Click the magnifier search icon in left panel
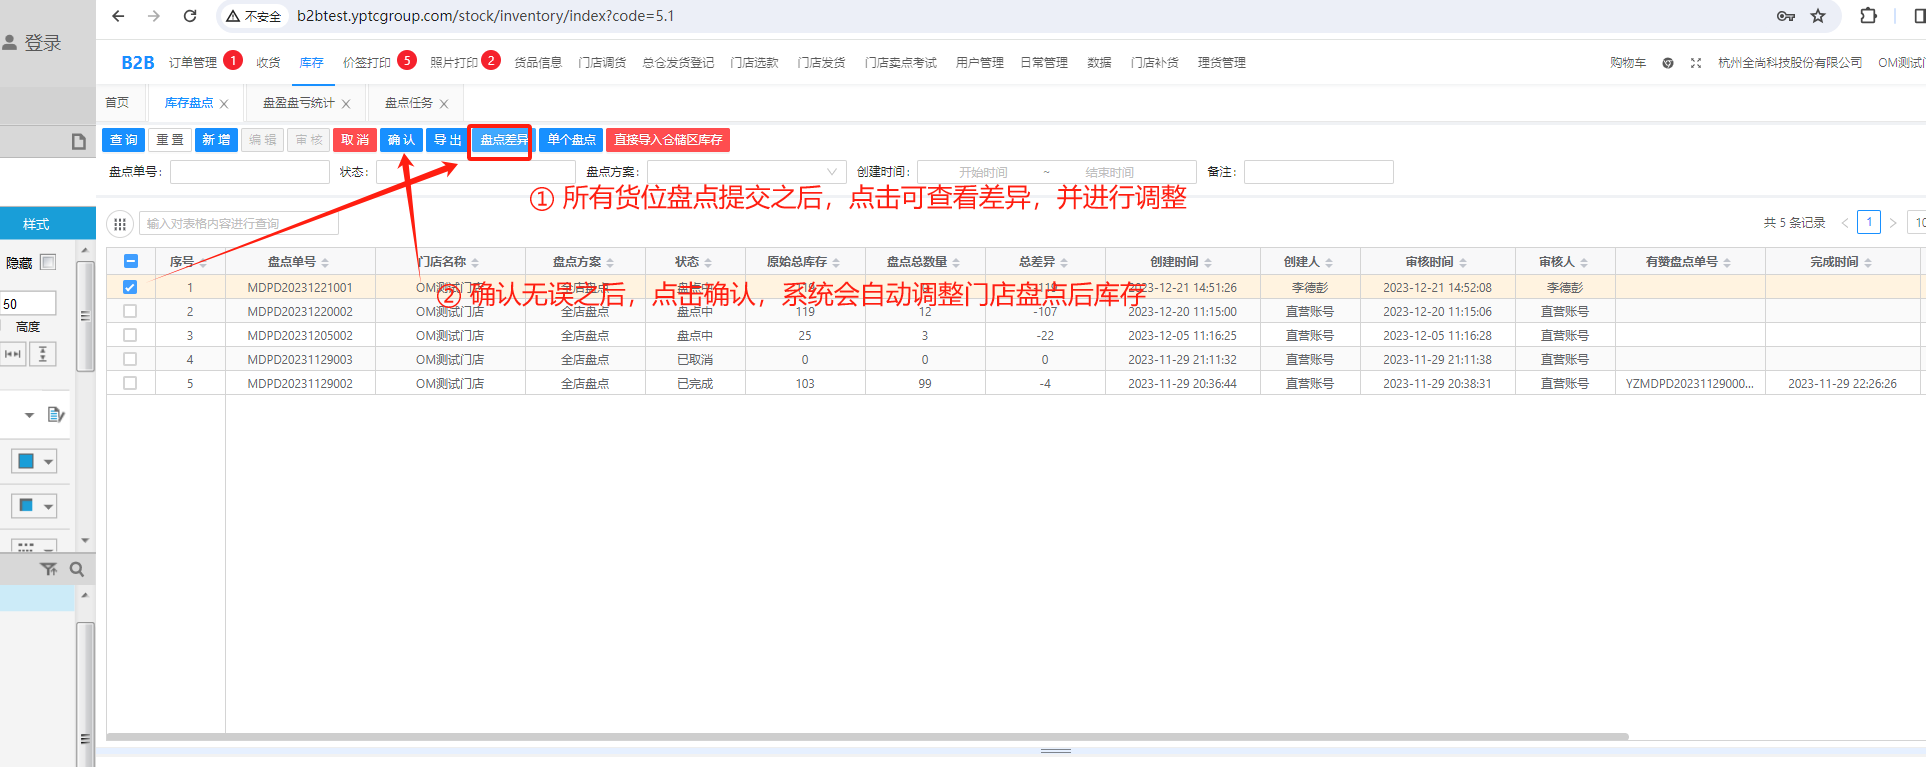1926x767 pixels. [77, 569]
